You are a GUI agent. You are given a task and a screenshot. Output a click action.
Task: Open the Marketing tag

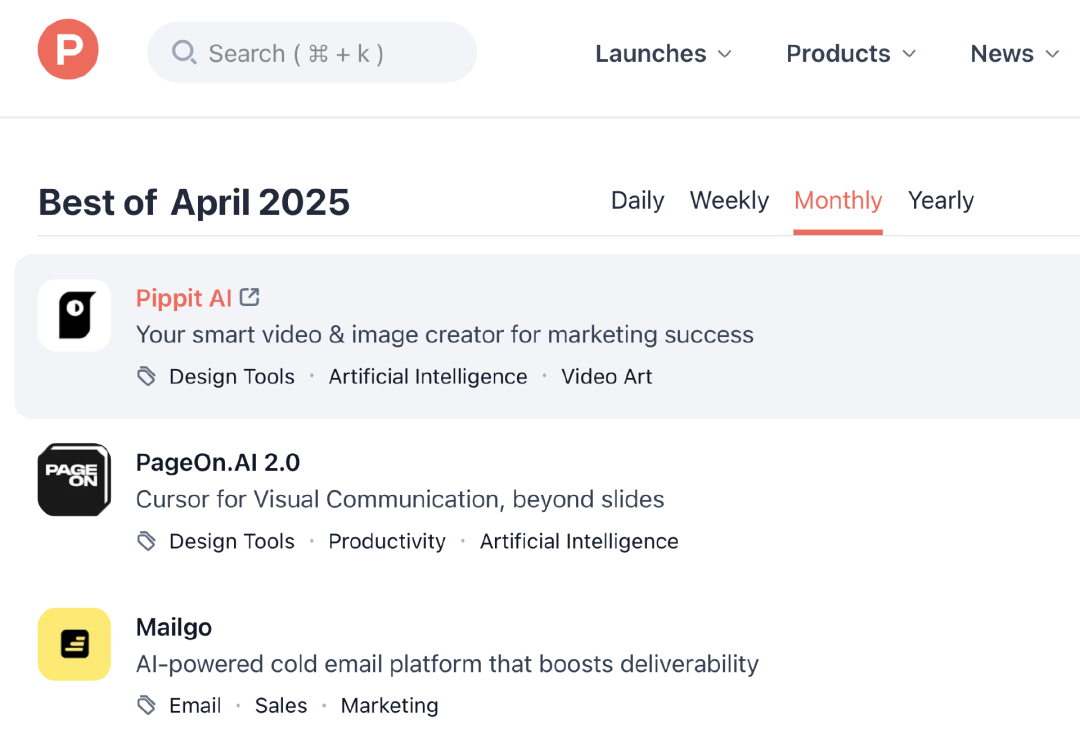tap(390, 706)
